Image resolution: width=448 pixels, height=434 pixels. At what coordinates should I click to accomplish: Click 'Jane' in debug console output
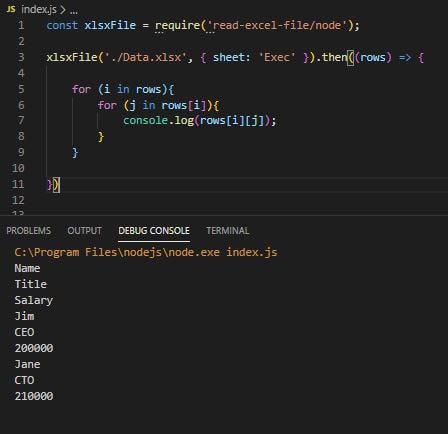point(27,364)
